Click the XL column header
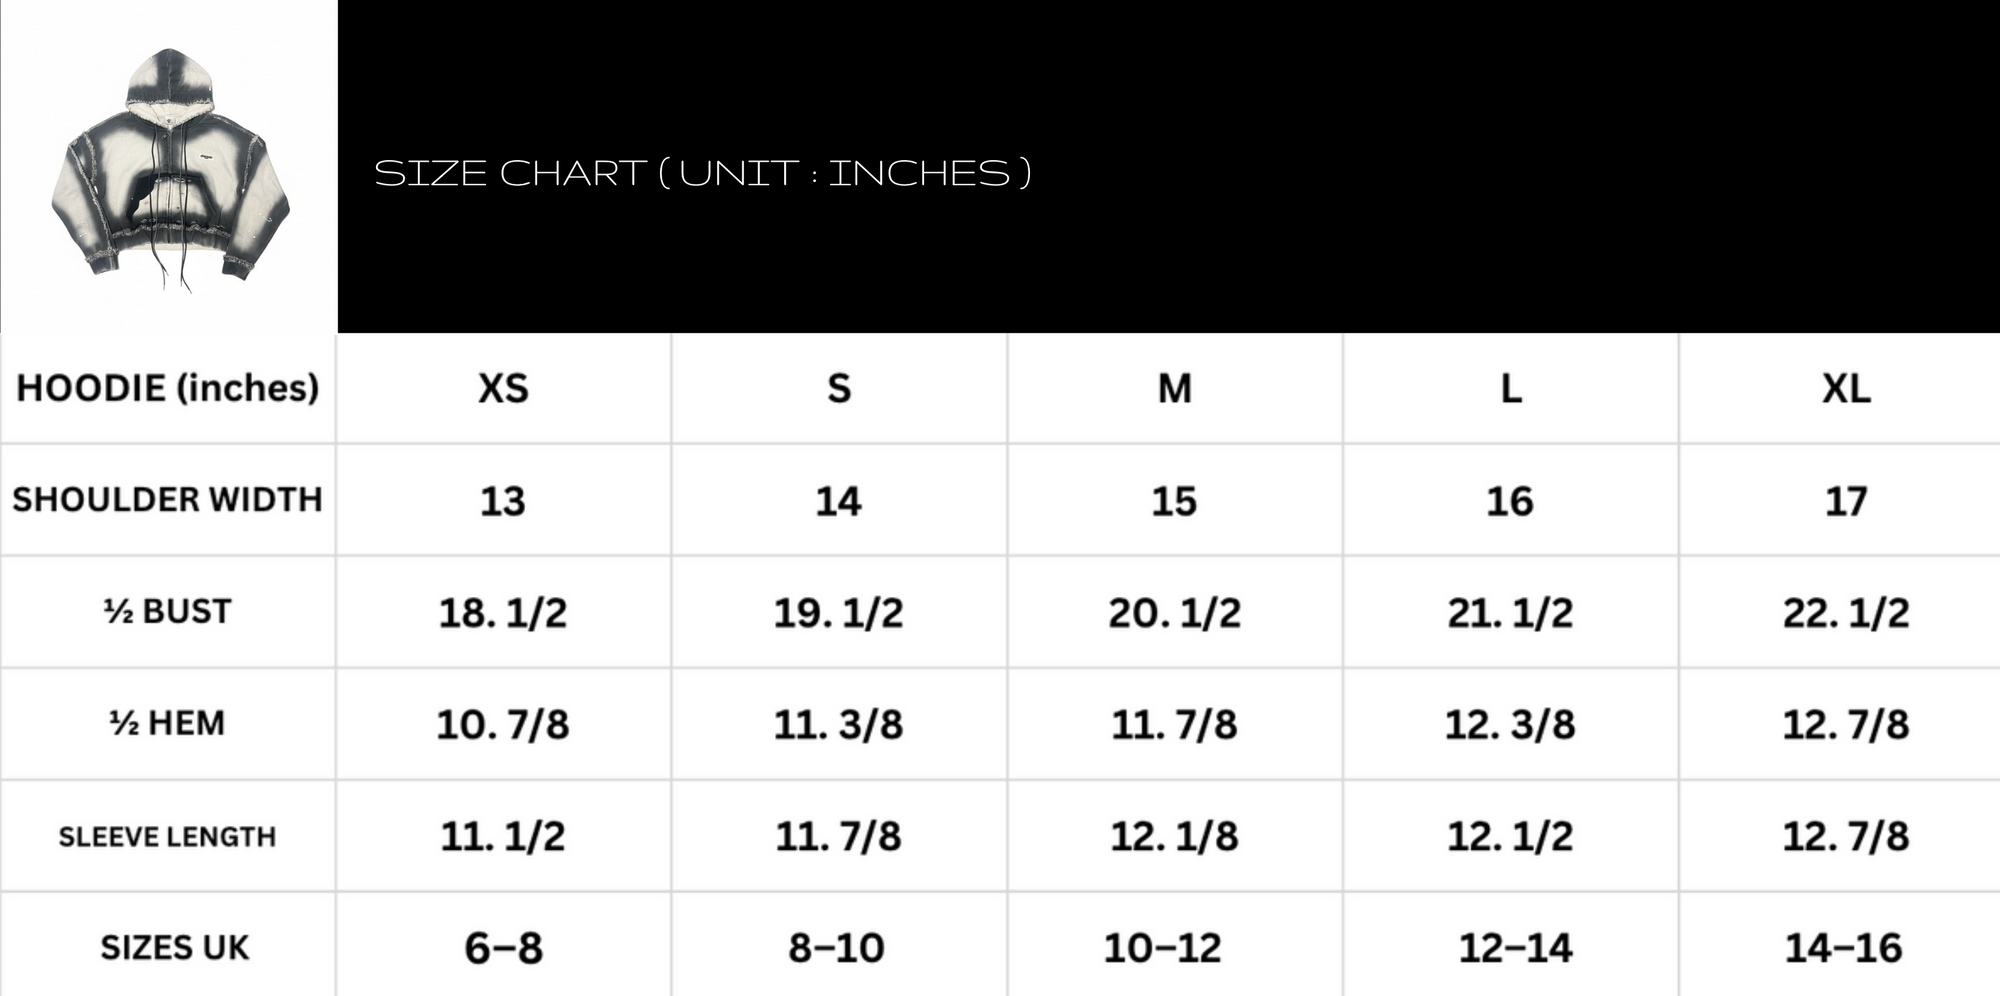The height and width of the screenshot is (996, 2000). point(1846,388)
